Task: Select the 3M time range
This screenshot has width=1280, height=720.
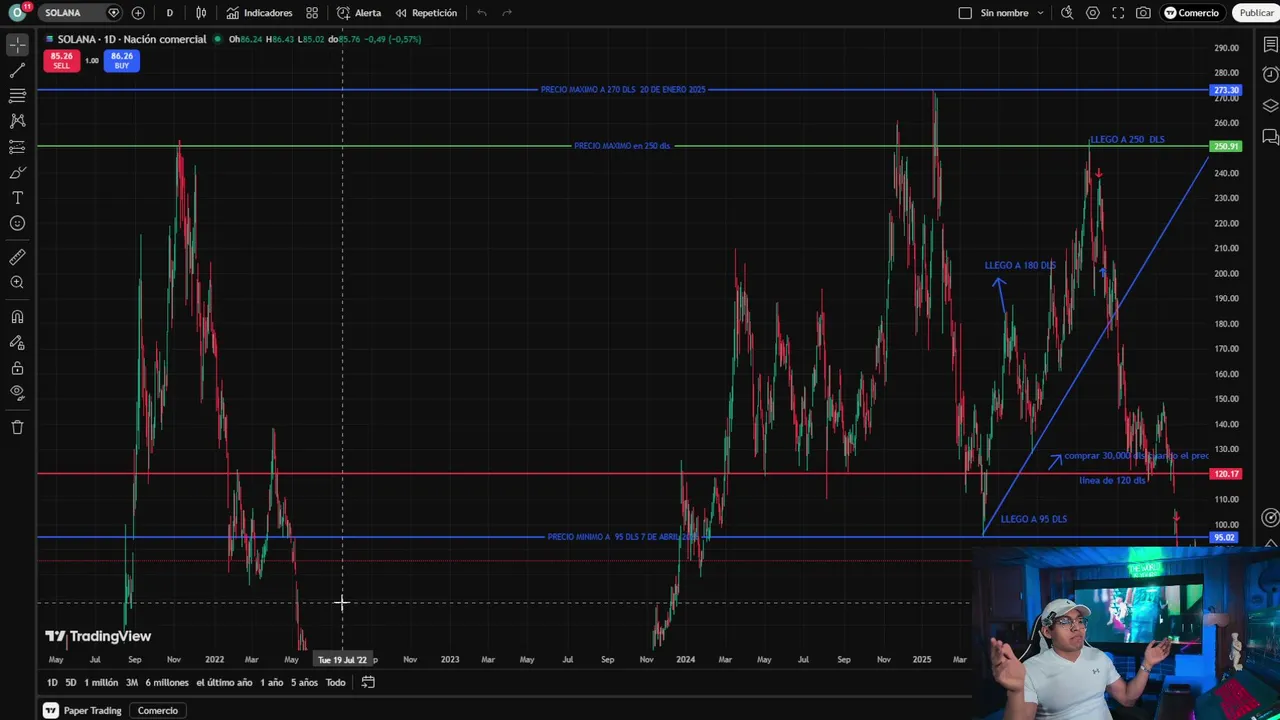Action: (x=132, y=683)
